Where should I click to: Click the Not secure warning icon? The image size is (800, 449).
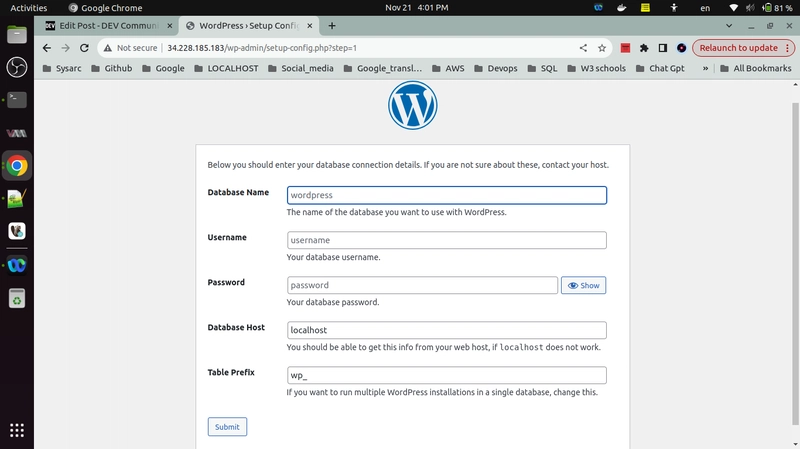(x=108, y=48)
